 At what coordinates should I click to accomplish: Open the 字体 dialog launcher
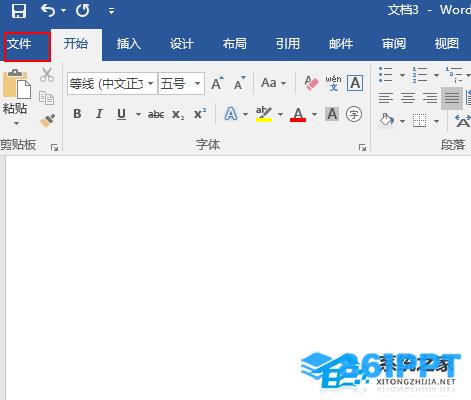coord(362,147)
